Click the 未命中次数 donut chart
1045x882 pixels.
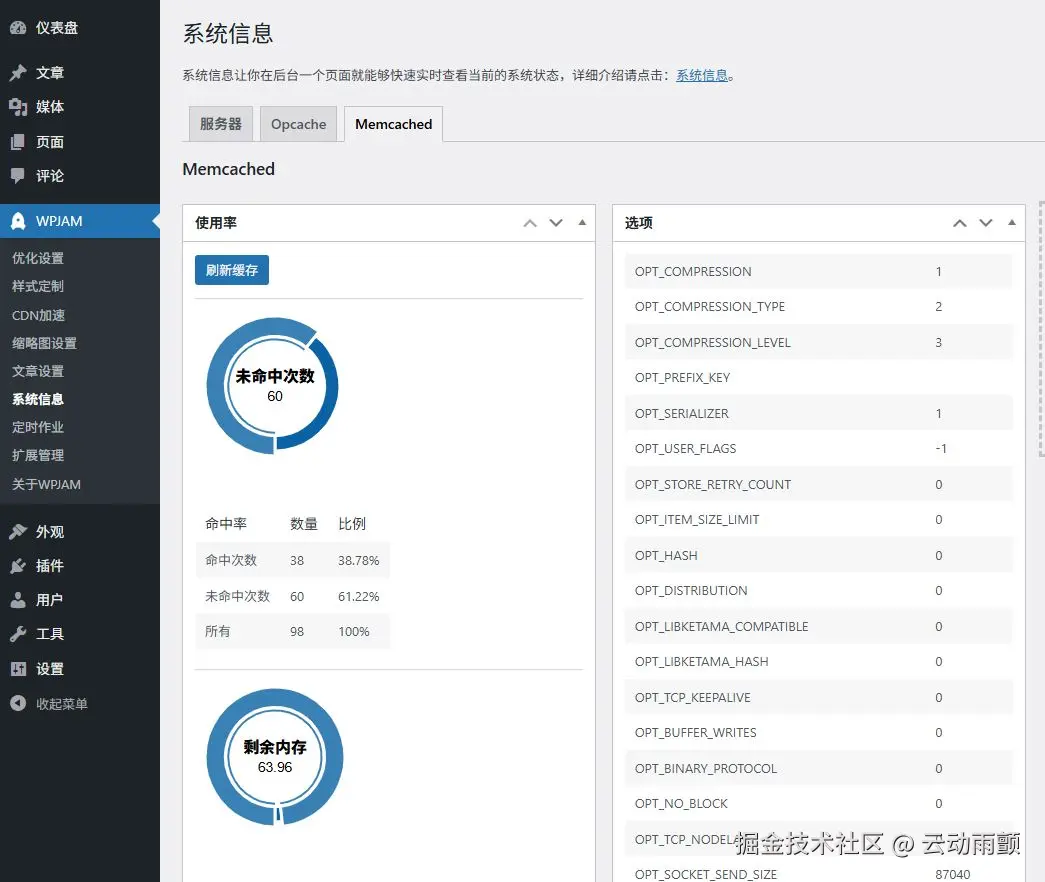click(x=273, y=385)
